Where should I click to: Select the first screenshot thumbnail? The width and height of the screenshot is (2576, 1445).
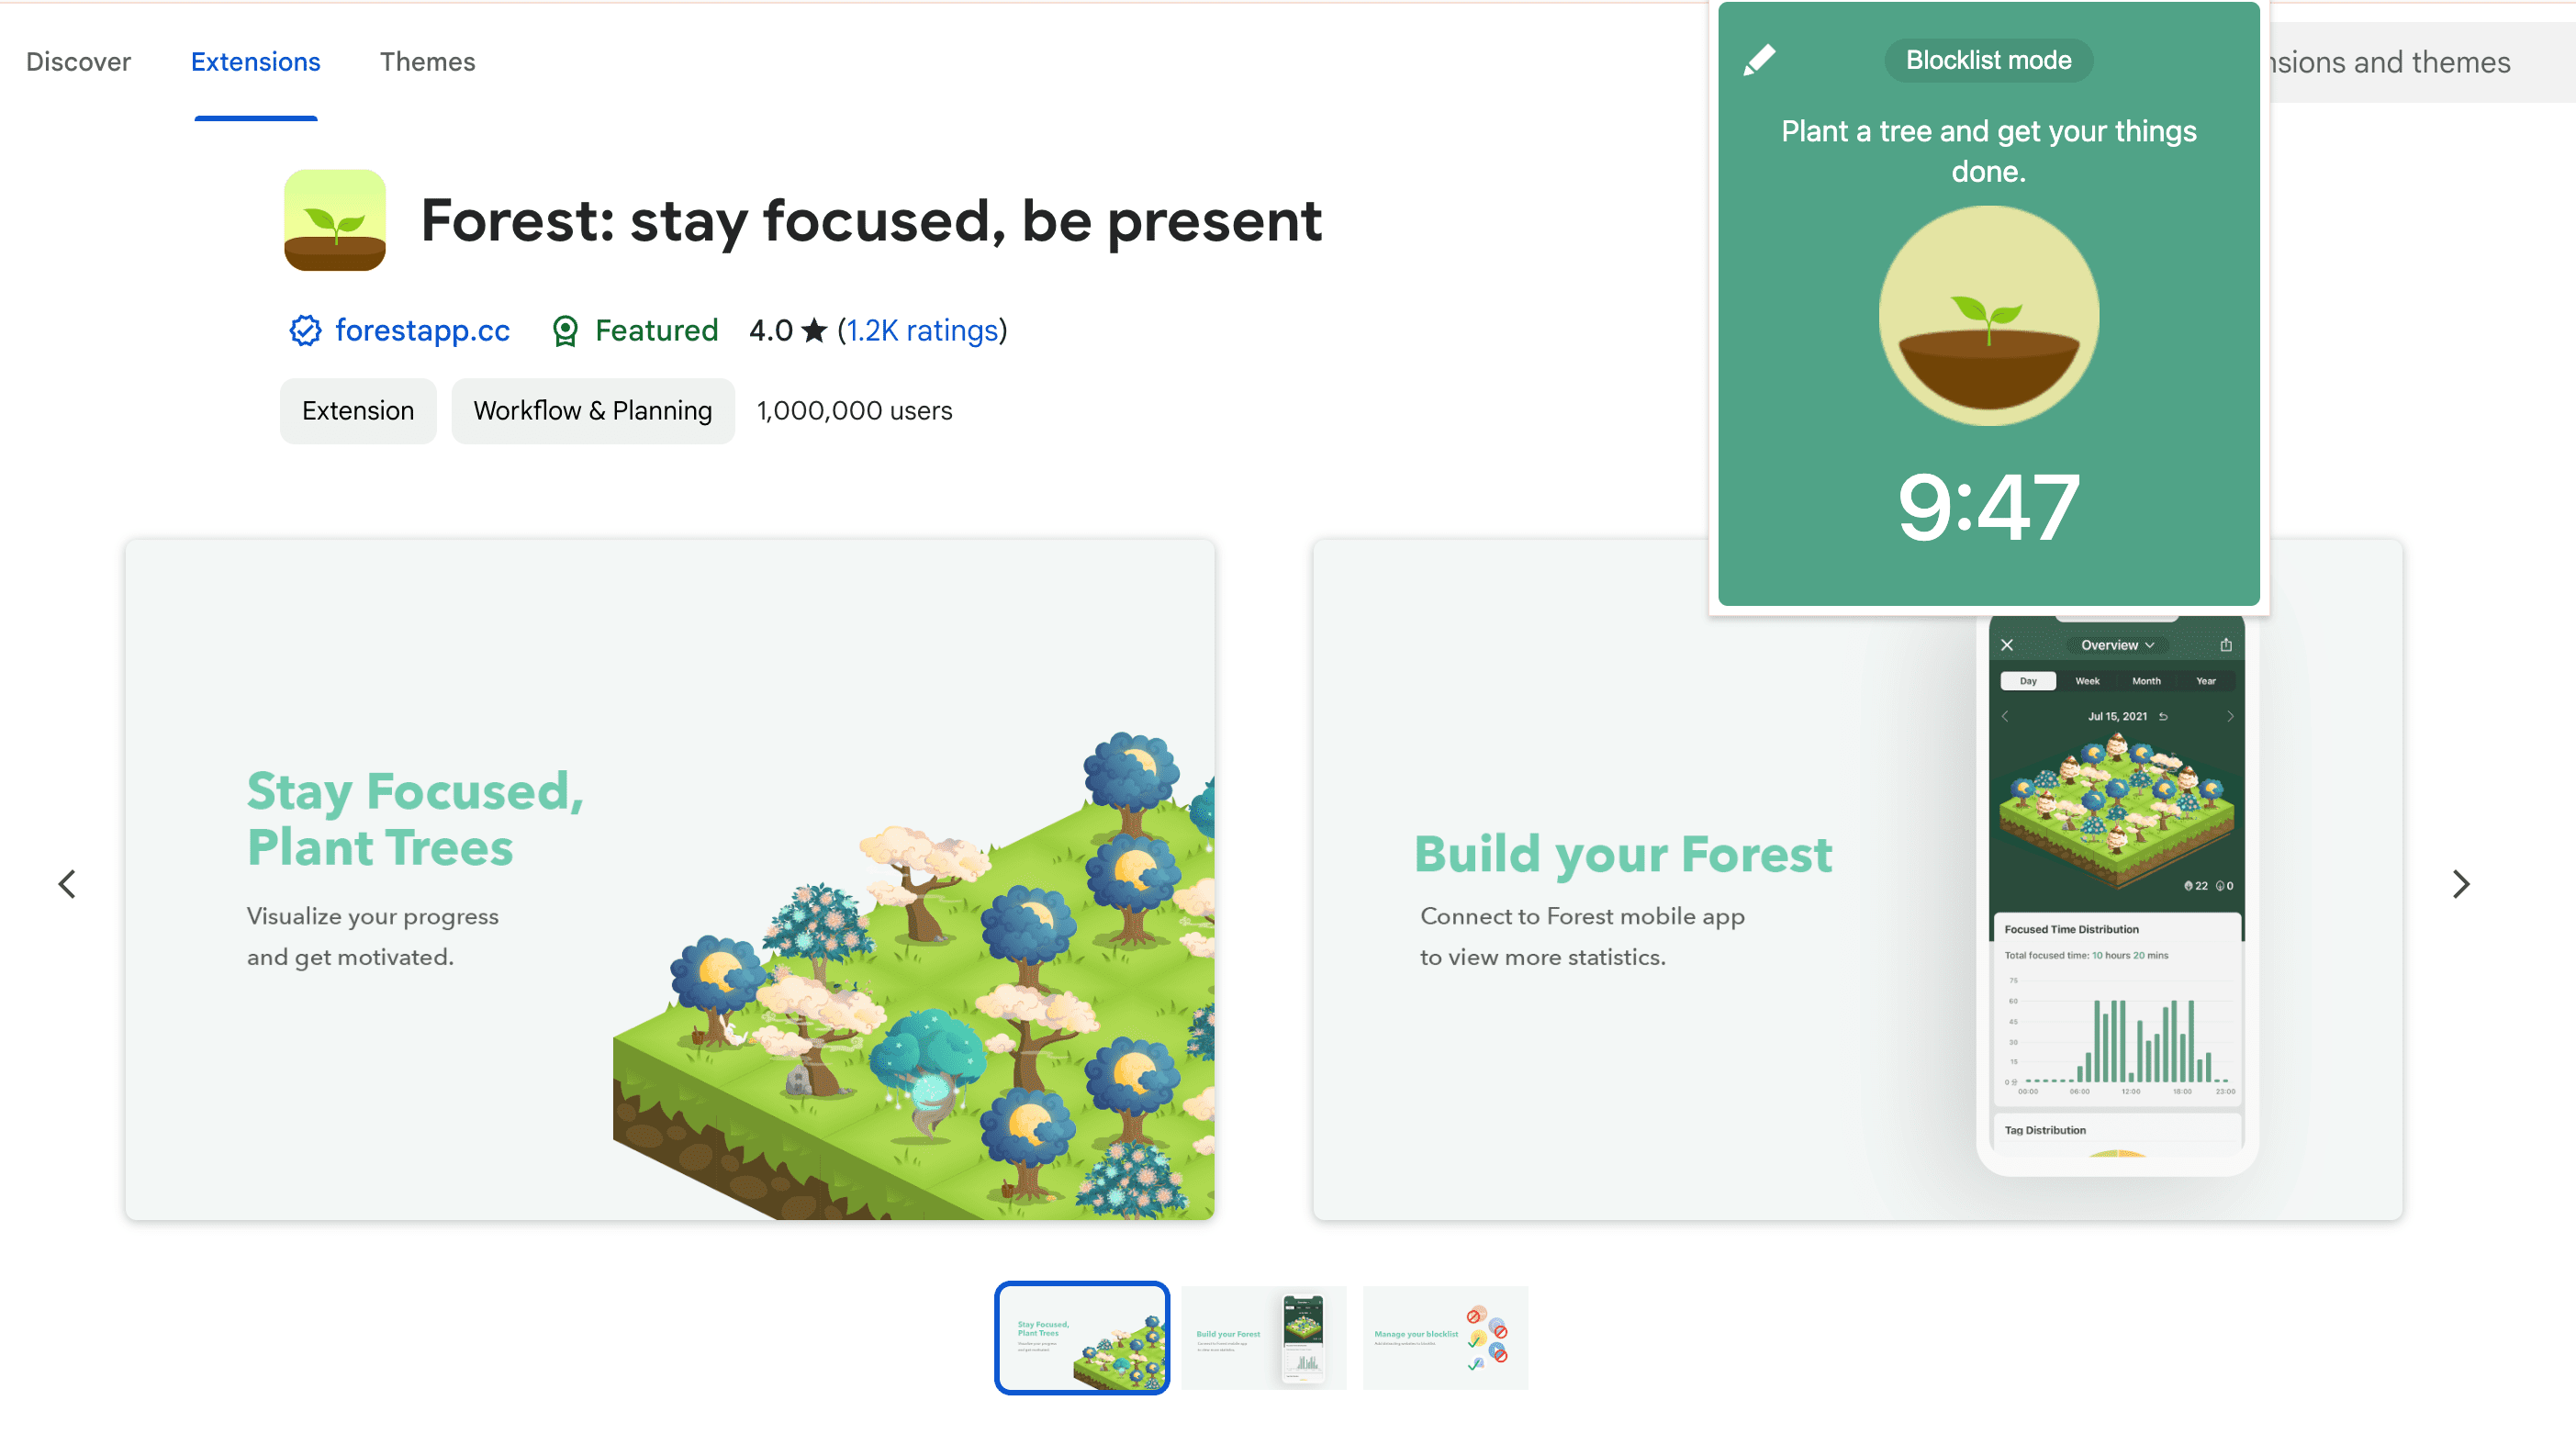(x=1082, y=1337)
